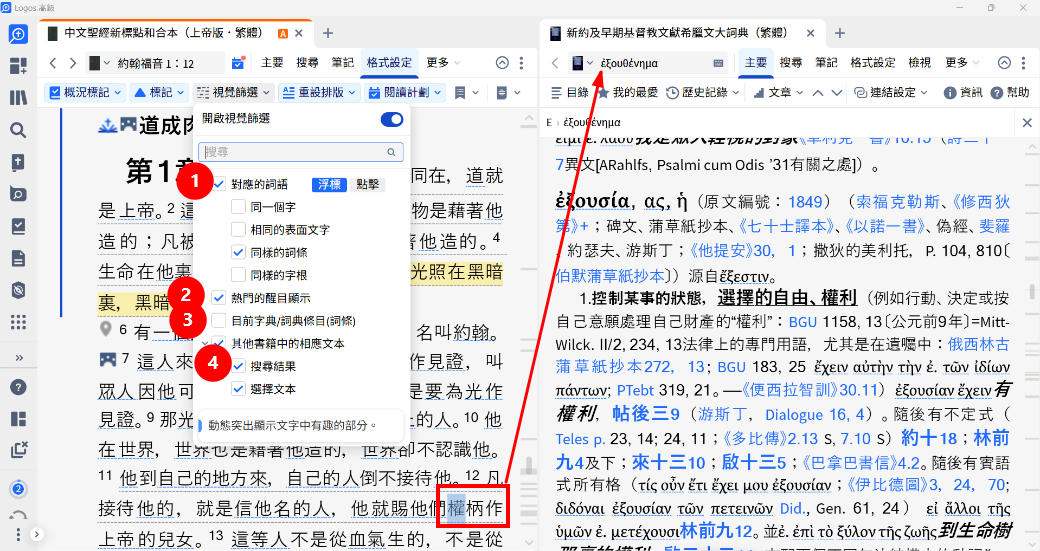Screen dimensions: 1040x551
Task: Jump to the next article with the down arrow
Action: tap(837, 93)
